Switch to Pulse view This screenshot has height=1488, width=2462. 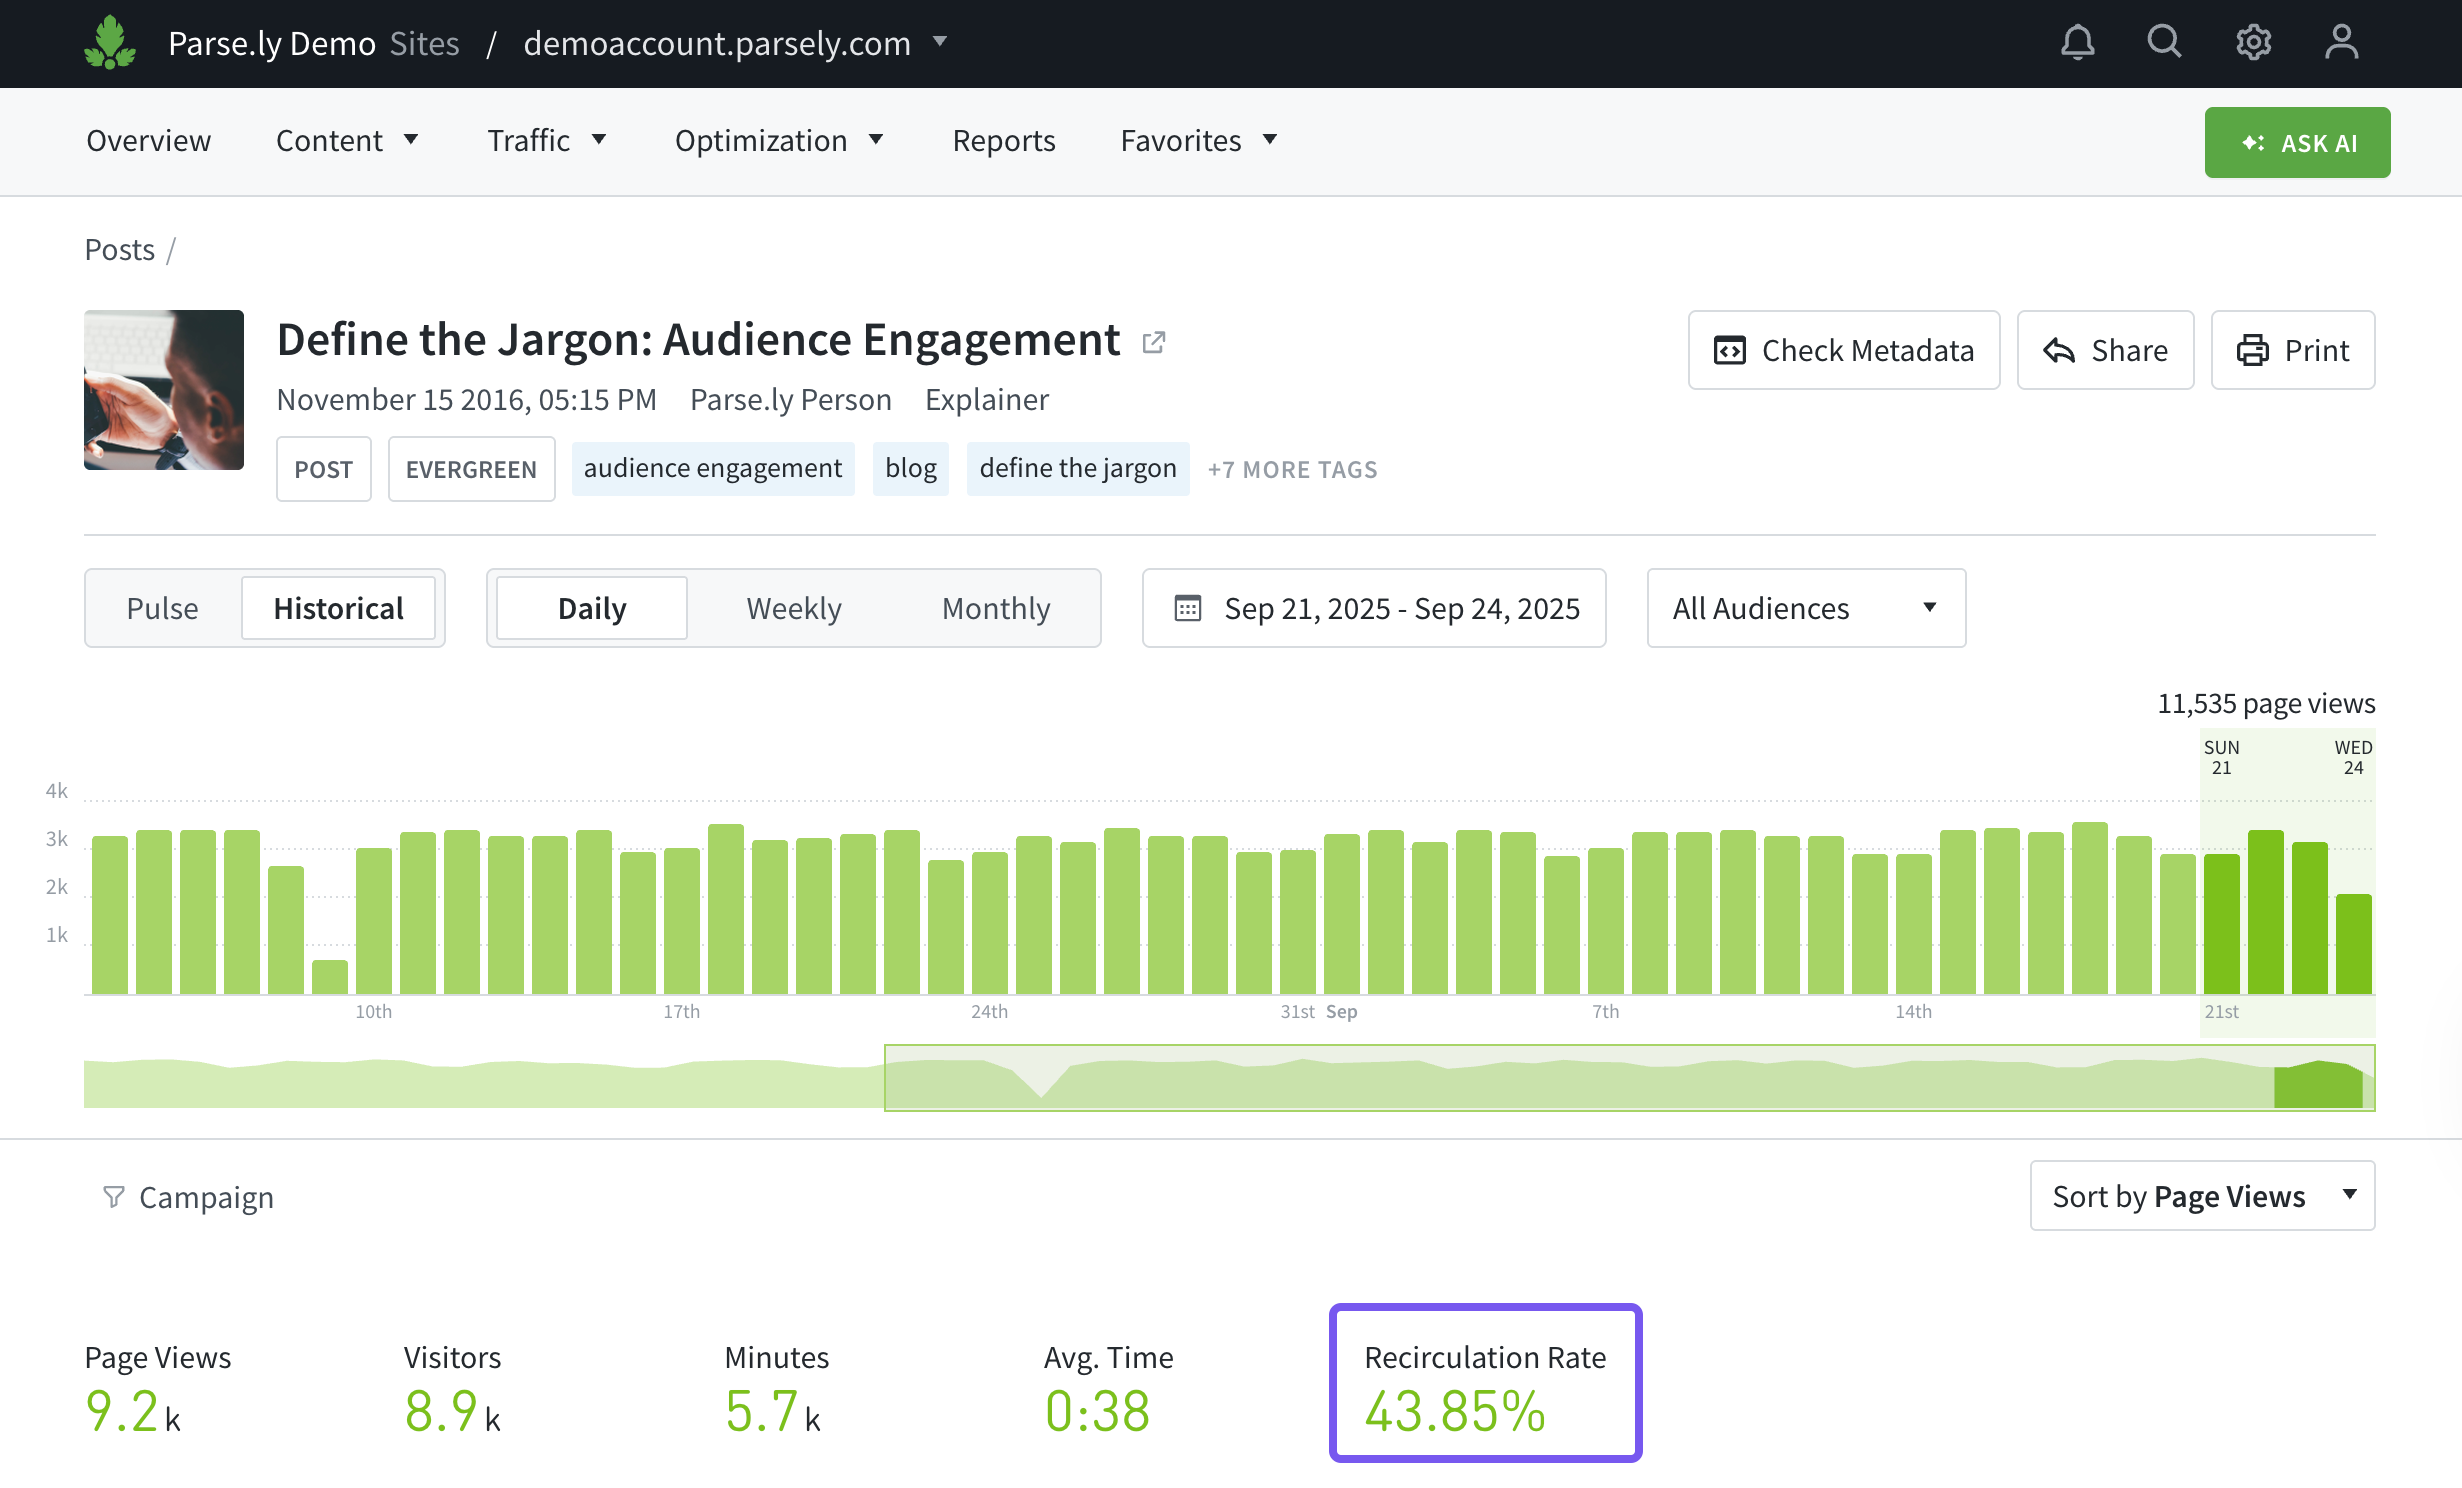coord(162,608)
